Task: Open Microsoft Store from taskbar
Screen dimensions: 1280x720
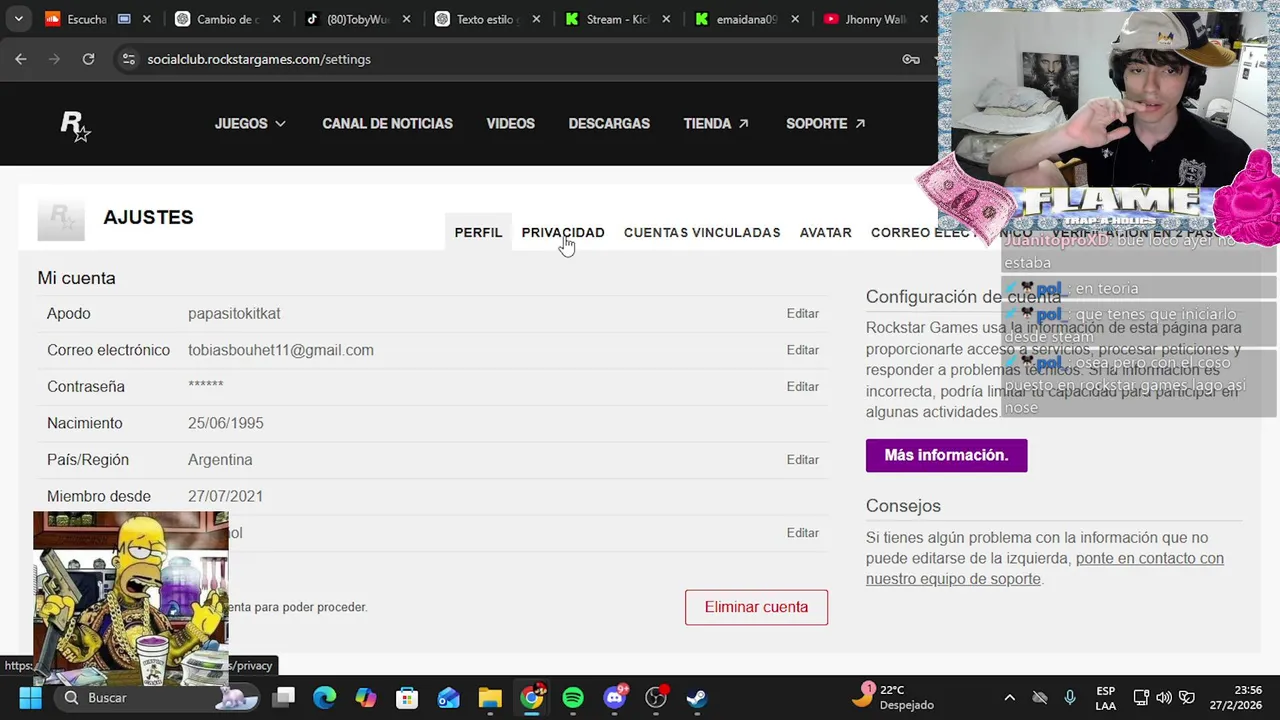Action: tap(406, 698)
